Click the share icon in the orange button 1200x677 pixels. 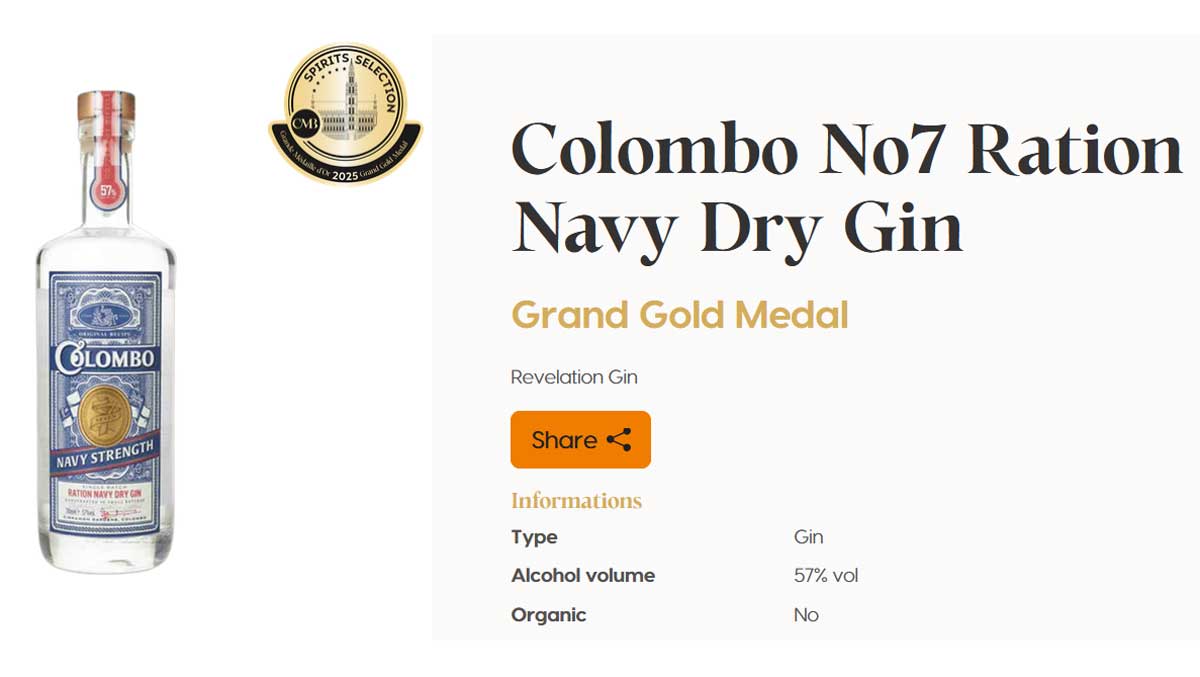click(619, 440)
